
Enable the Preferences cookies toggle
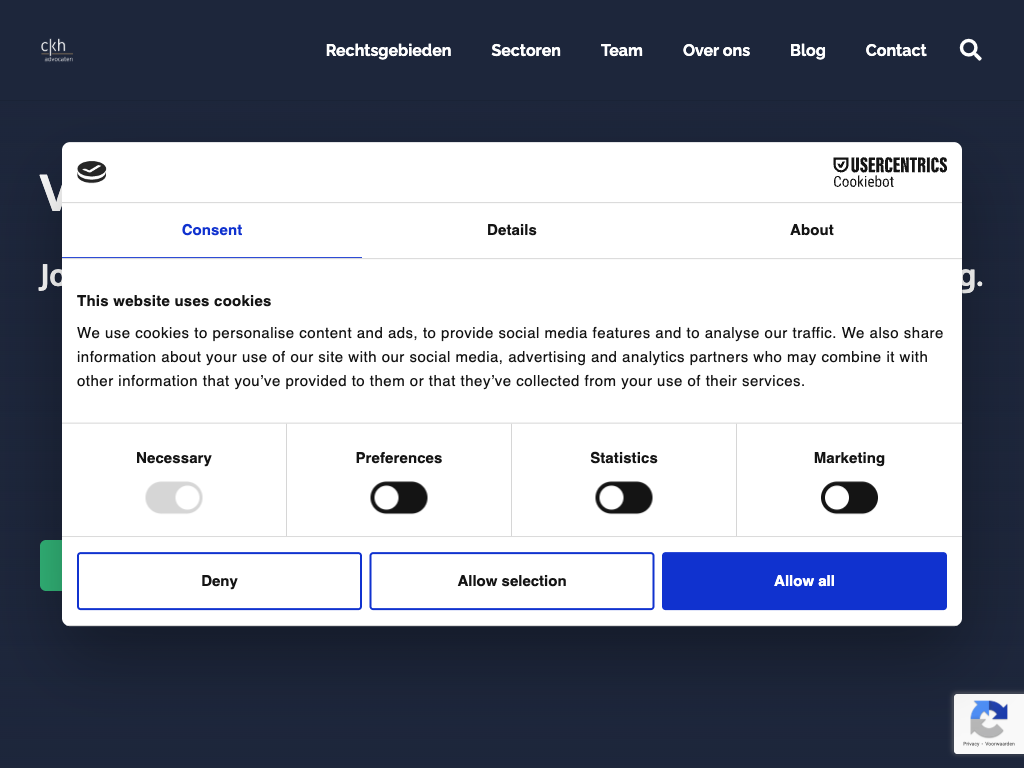[399, 498]
